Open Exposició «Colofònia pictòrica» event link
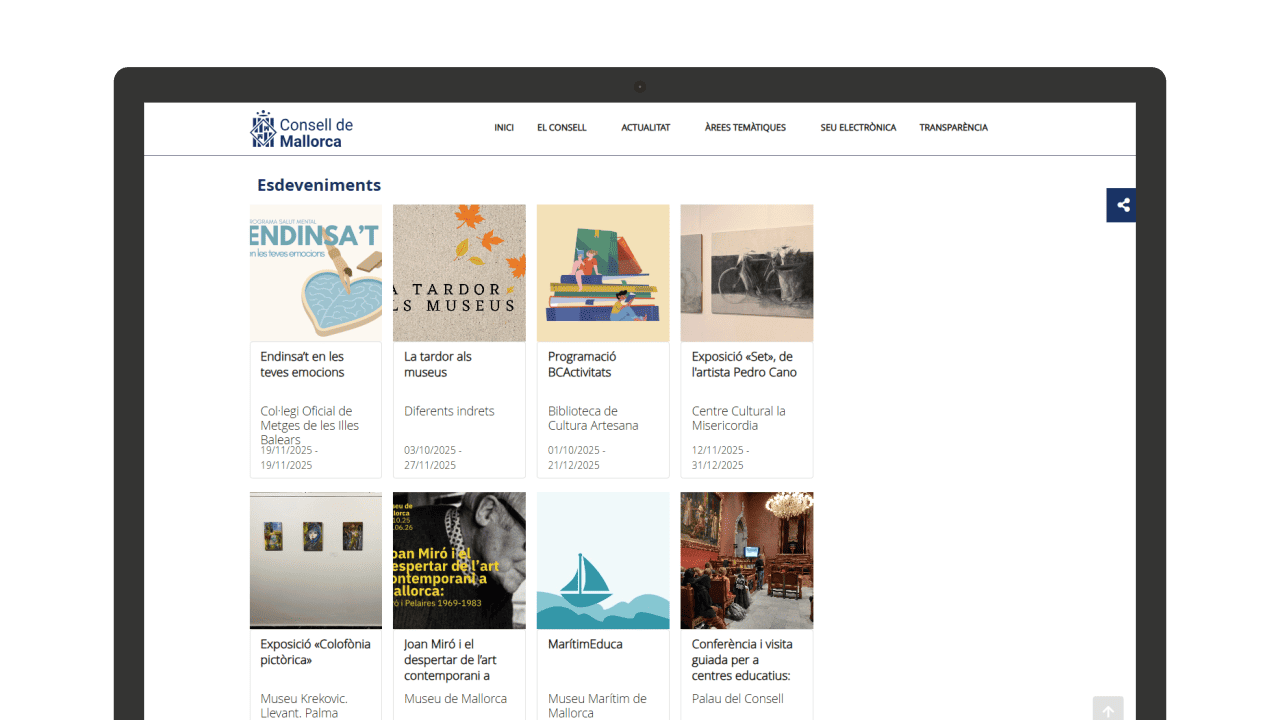Screen dimensions: 1280x720 pos(315,652)
